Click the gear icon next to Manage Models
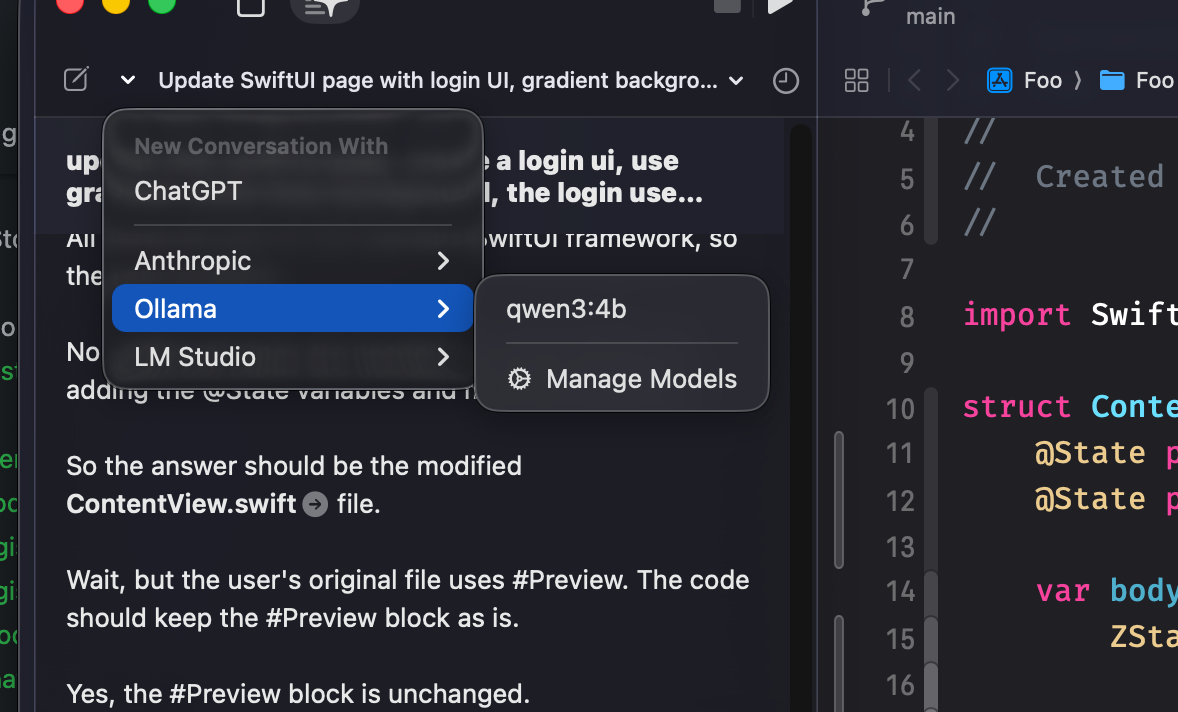 coord(519,378)
